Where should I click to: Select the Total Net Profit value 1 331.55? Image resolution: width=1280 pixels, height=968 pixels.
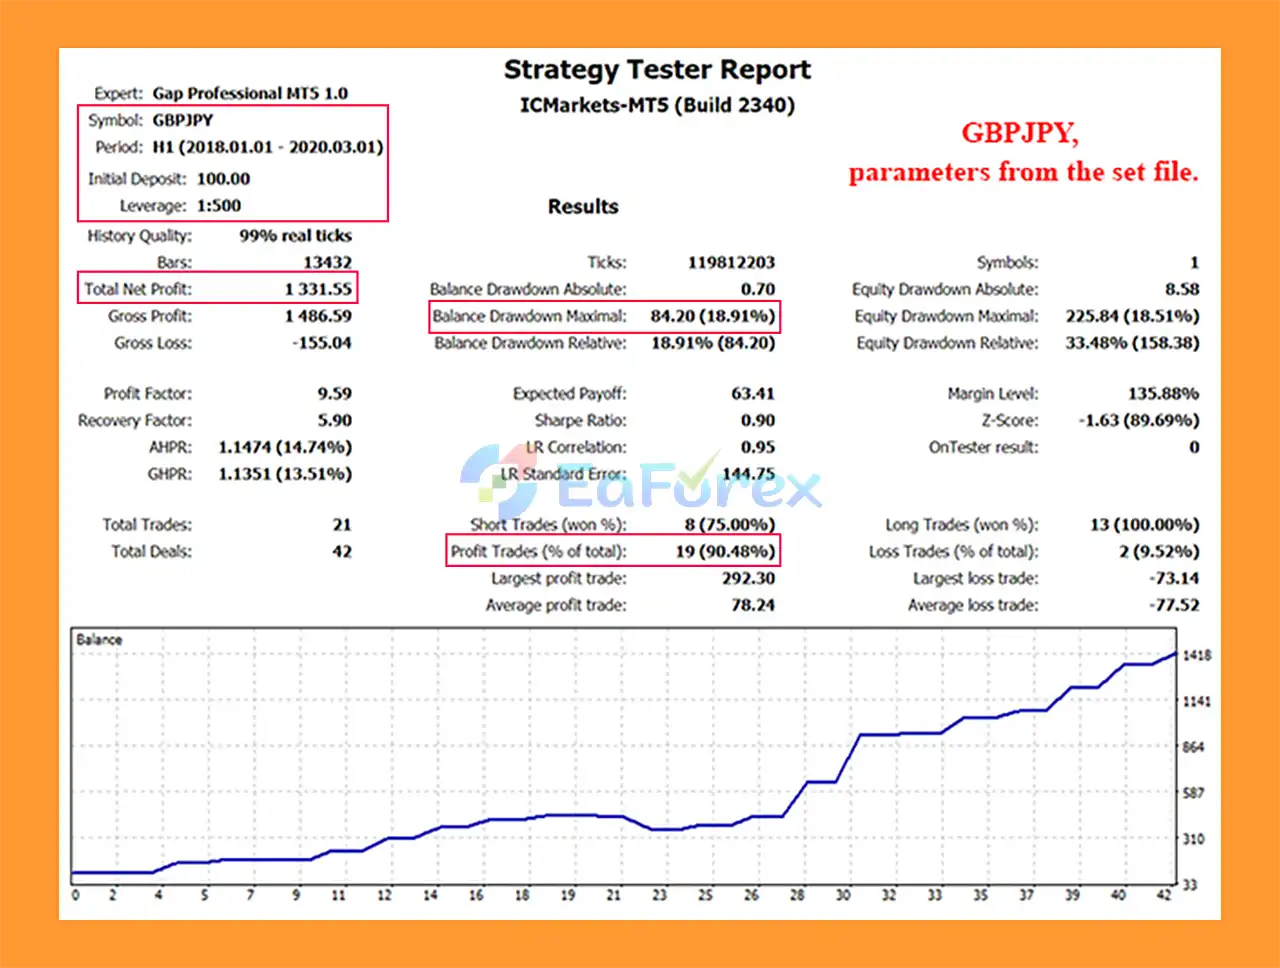point(318,289)
